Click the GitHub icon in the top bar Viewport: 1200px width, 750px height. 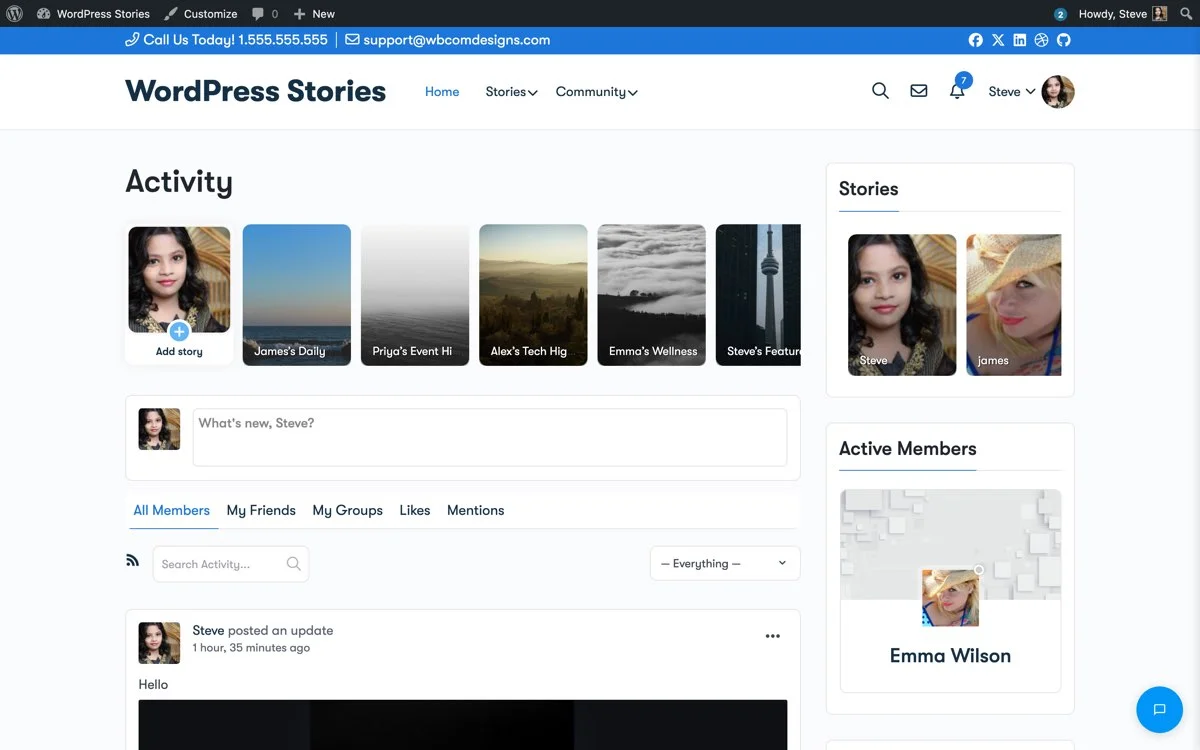[x=1063, y=40]
